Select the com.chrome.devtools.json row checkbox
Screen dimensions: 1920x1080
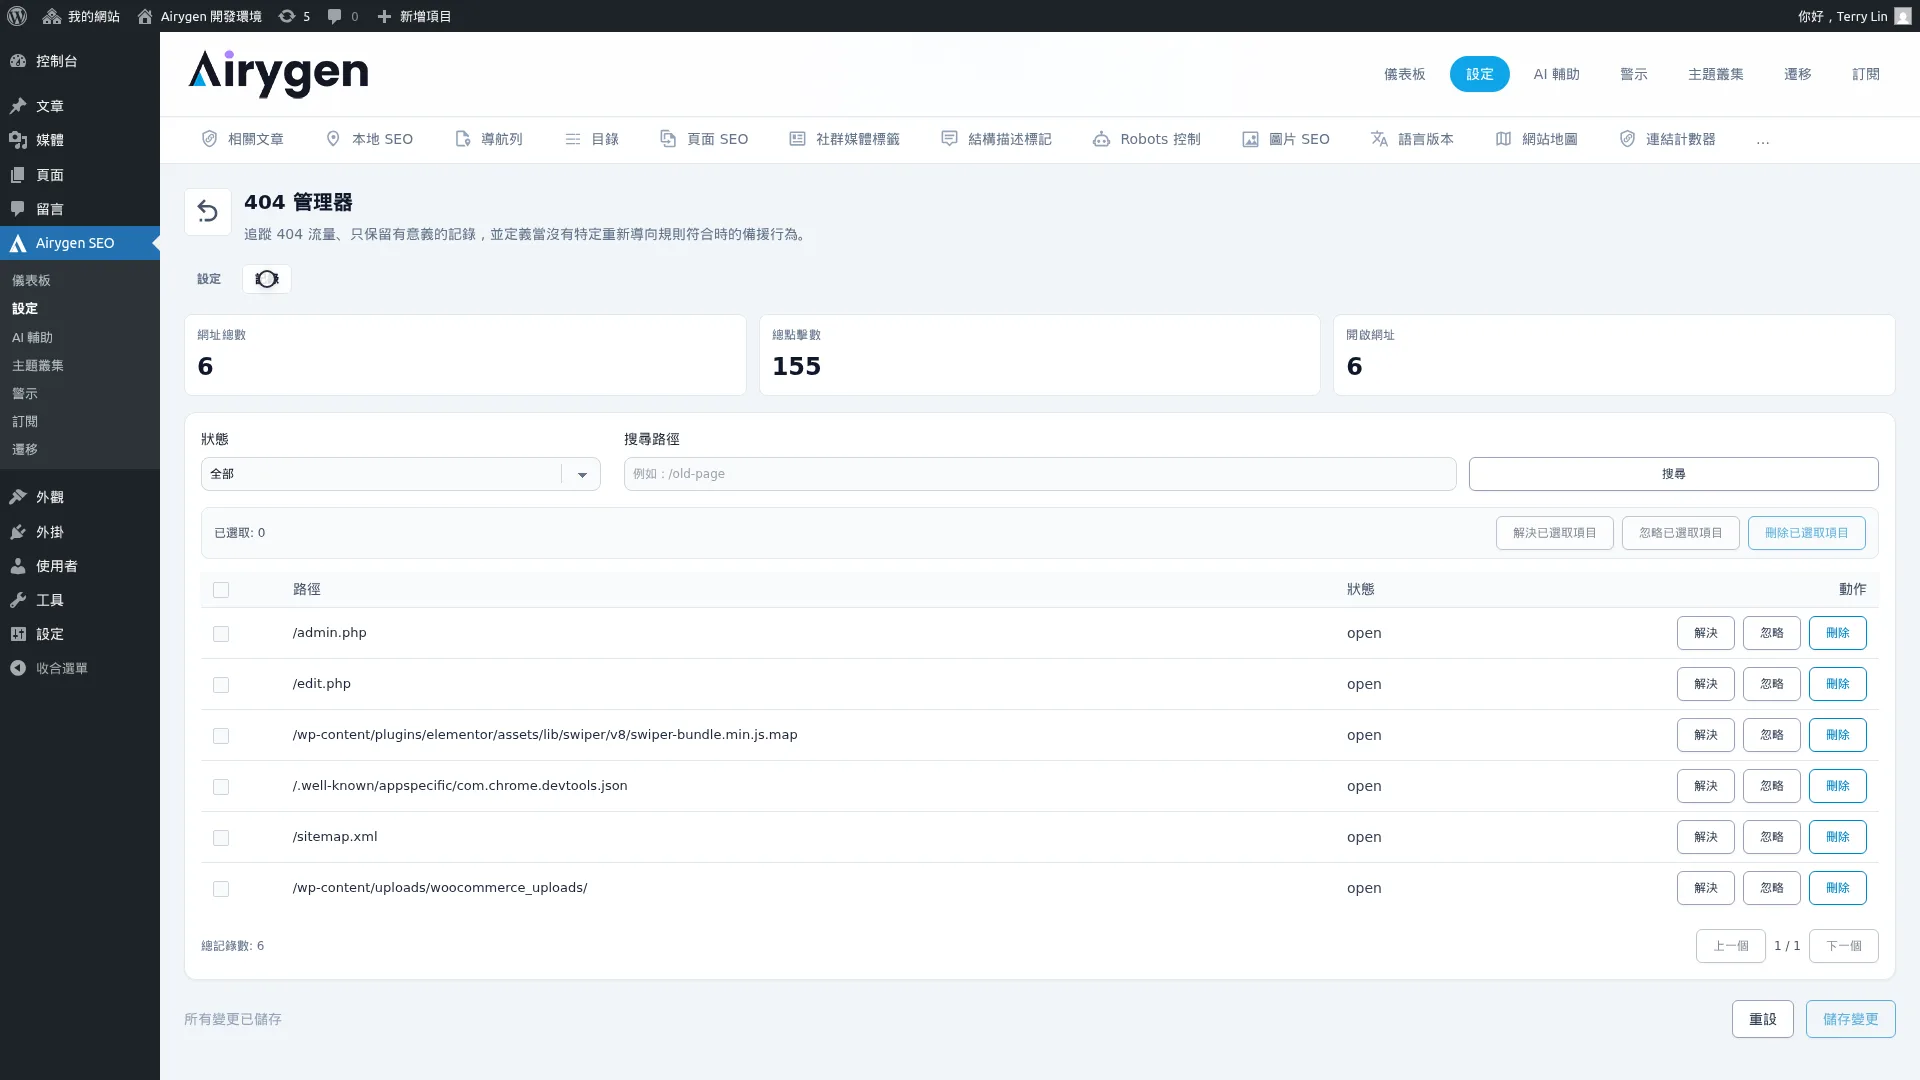pyautogui.click(x=221, y=787)
